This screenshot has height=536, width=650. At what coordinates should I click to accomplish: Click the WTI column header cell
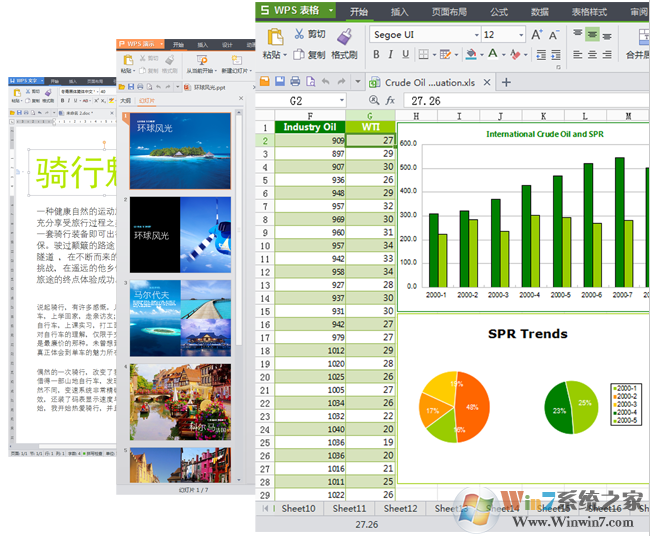tap(371, 127)
